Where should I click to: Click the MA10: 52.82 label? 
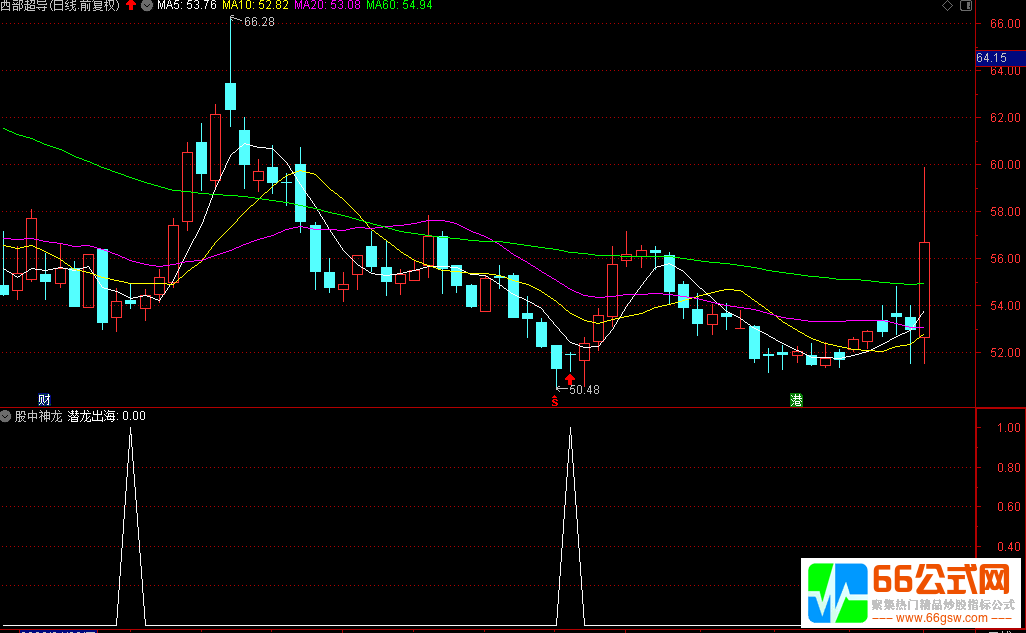[x=255, y=5]
